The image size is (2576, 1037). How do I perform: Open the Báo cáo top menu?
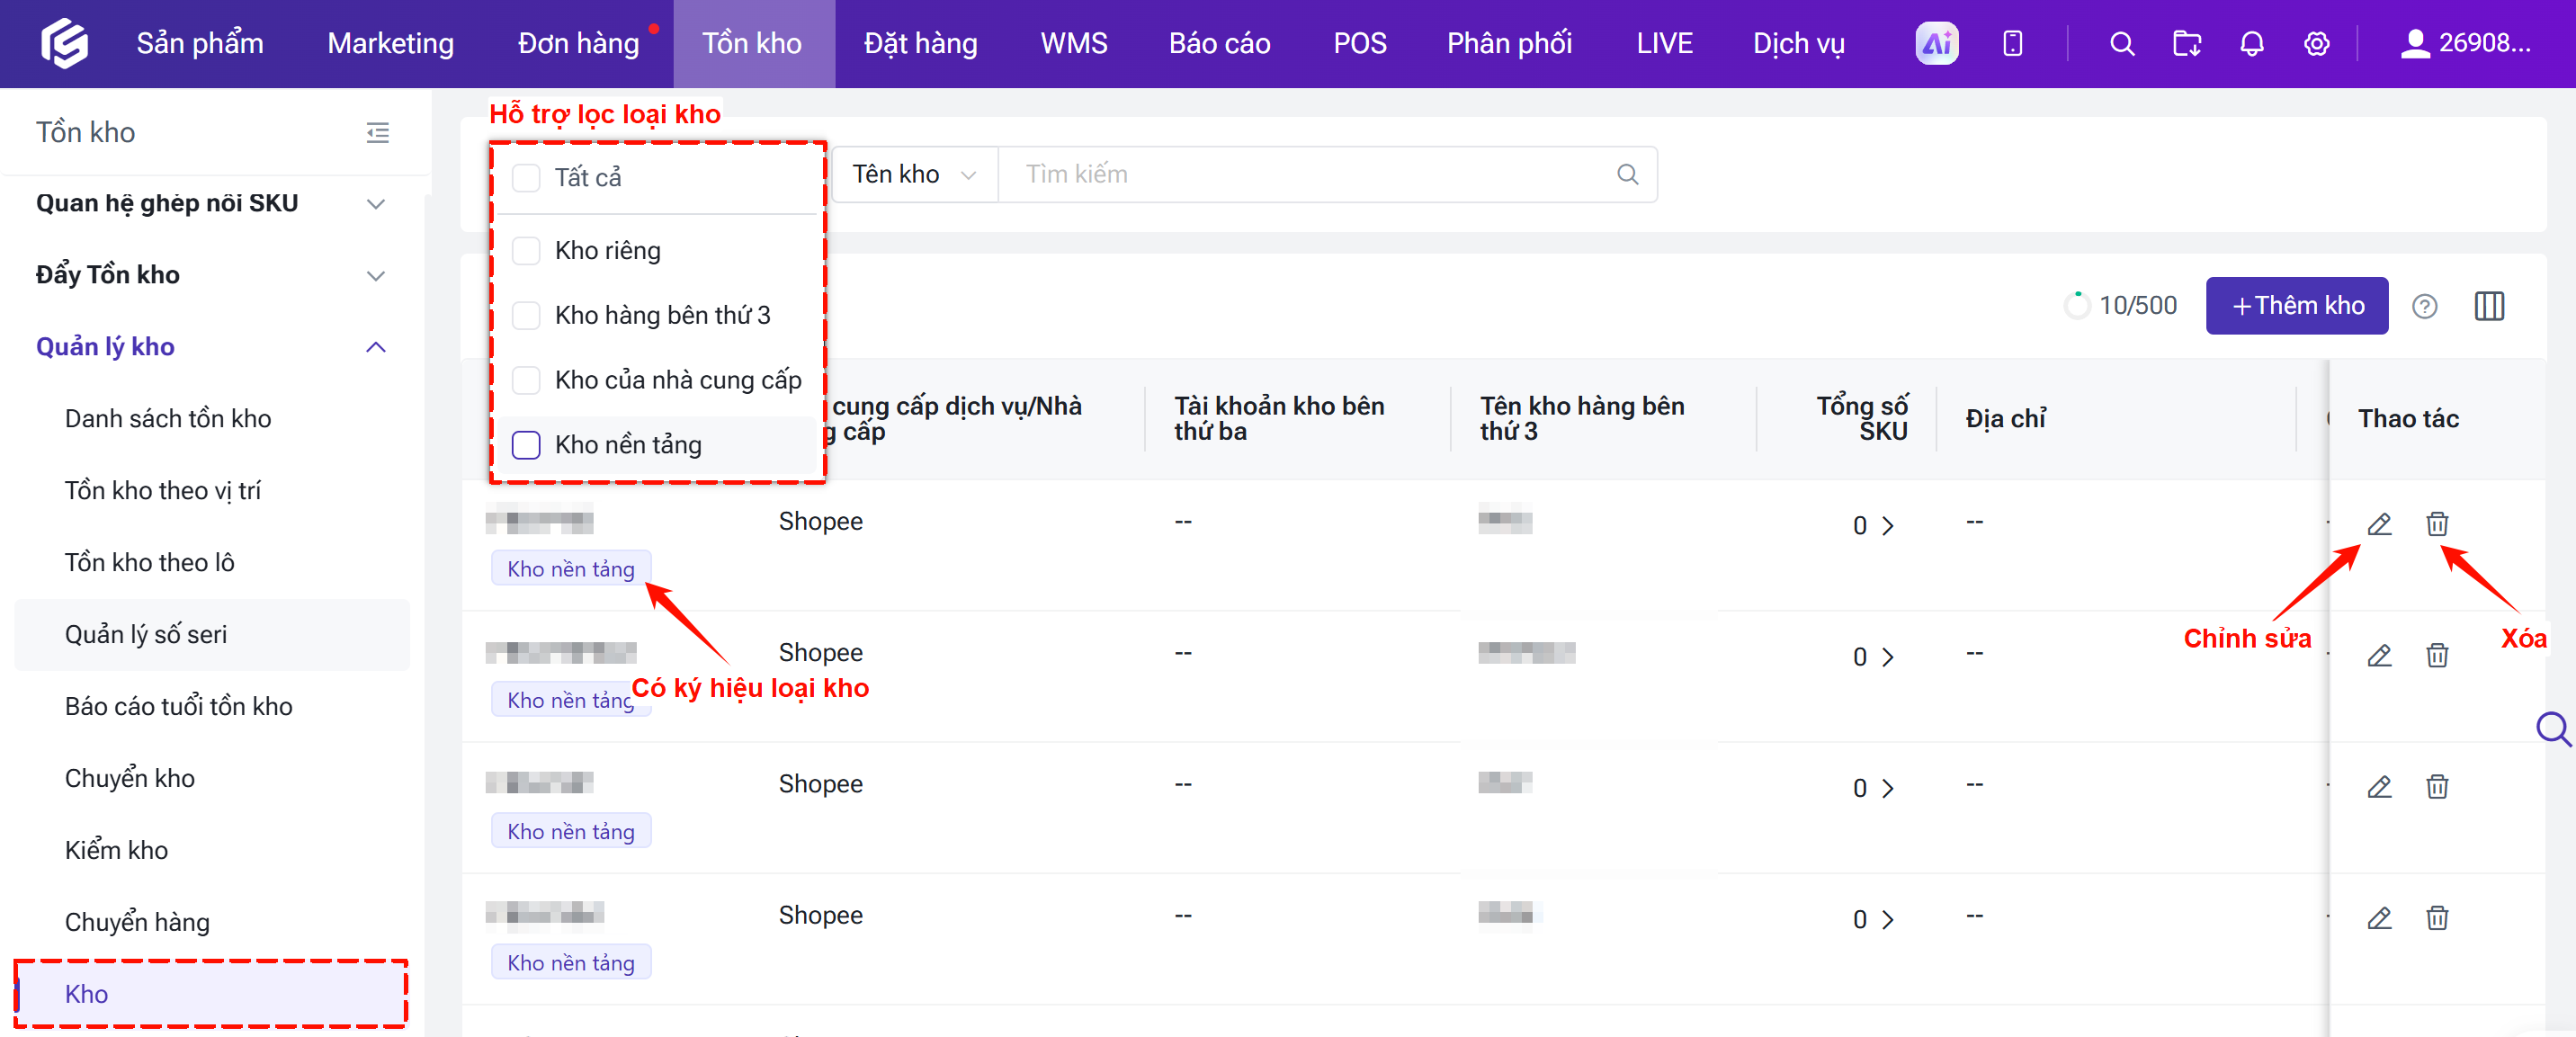click(1219, 43)
